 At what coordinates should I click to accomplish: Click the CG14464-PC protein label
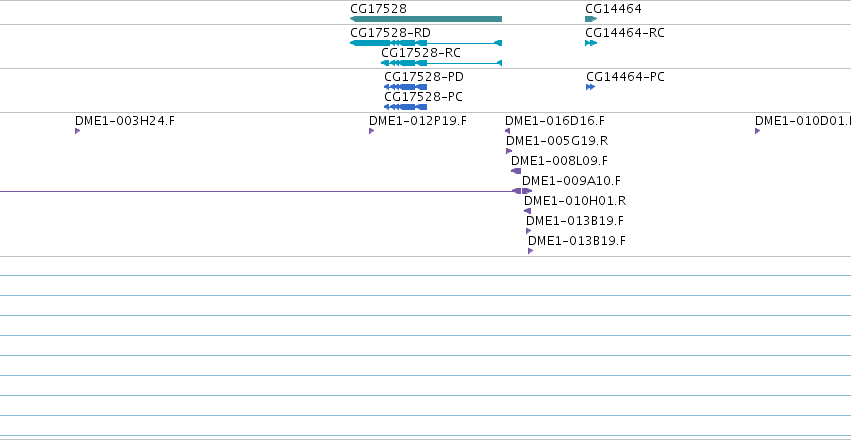(625, 77)
